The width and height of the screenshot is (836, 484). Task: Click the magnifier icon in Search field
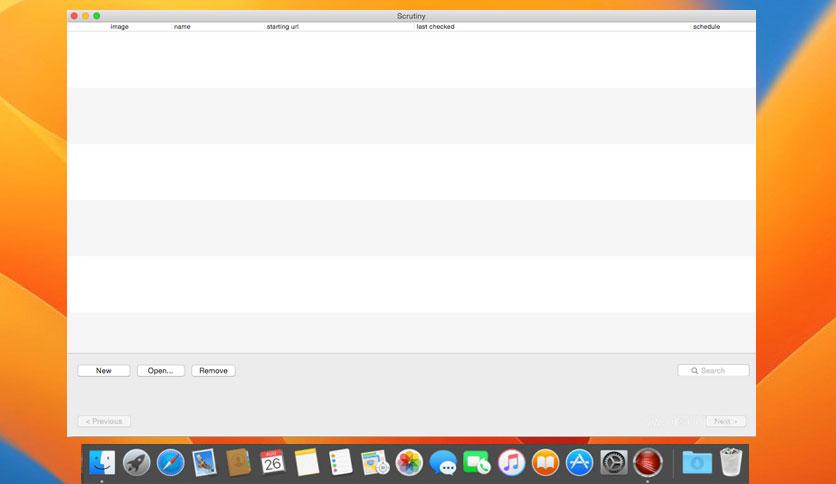694,370
